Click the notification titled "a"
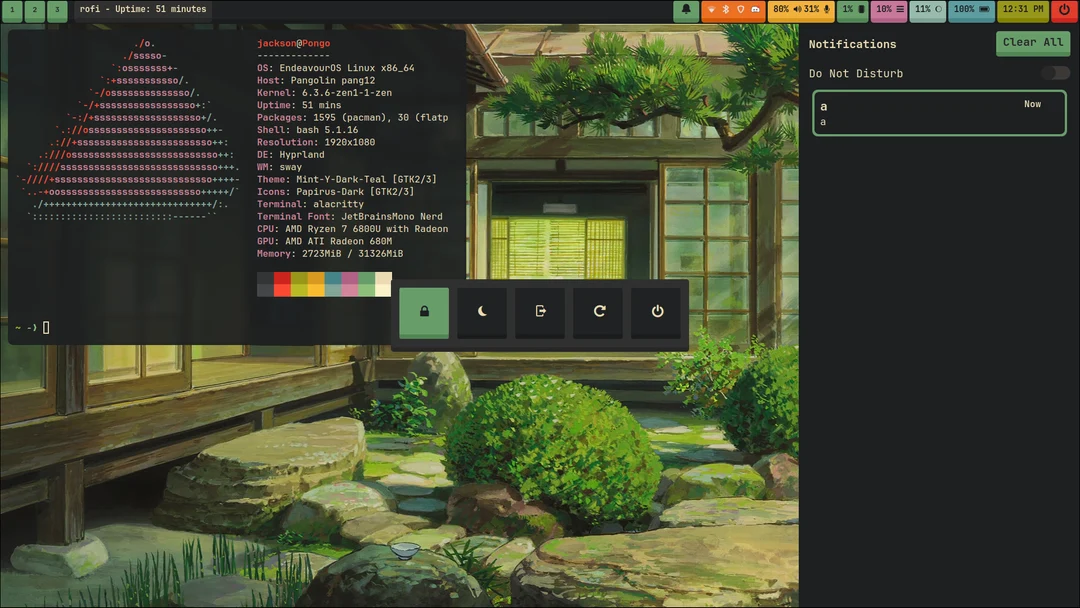Viewport: 1080px width, 608px height. [939, 113]
